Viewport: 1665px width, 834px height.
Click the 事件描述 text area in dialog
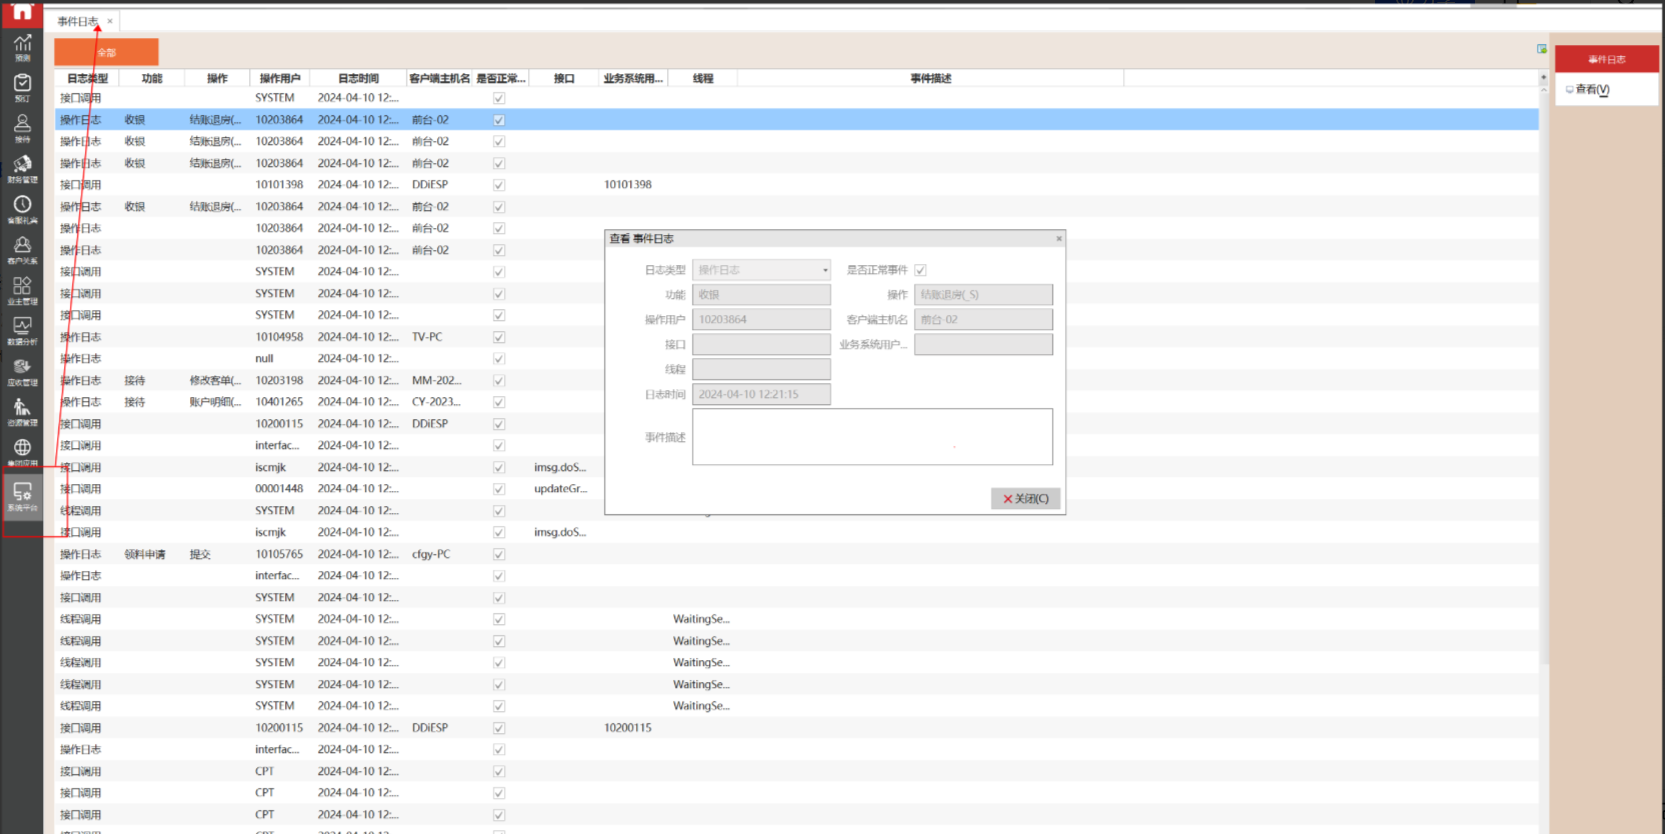[872, 437]
